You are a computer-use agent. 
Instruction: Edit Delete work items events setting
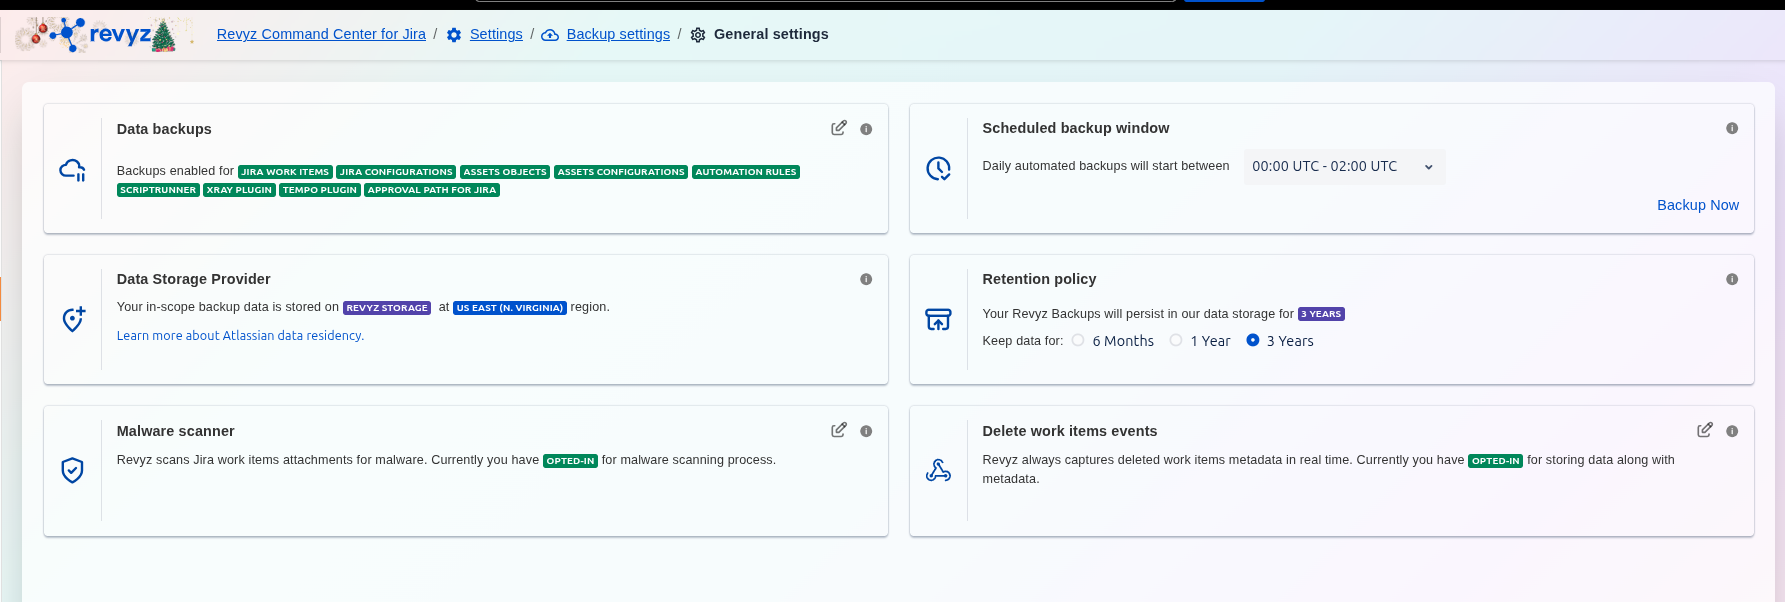point(1704,430)
